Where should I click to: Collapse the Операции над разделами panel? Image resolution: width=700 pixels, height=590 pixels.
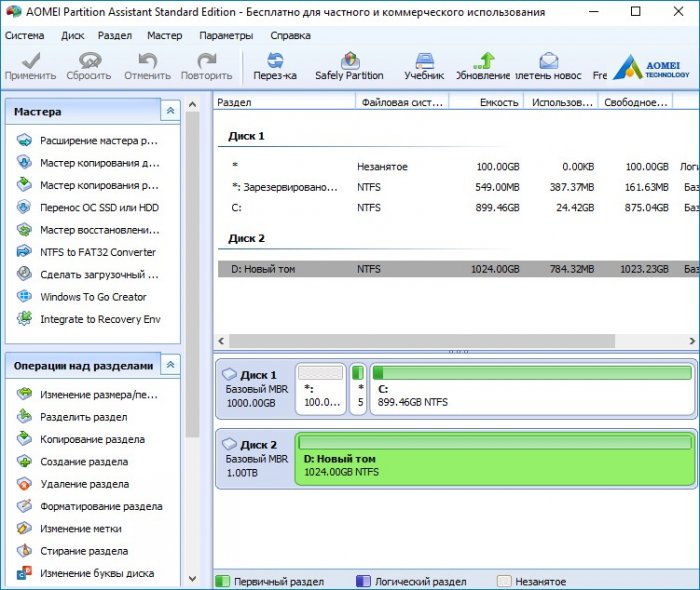point(170,365)
